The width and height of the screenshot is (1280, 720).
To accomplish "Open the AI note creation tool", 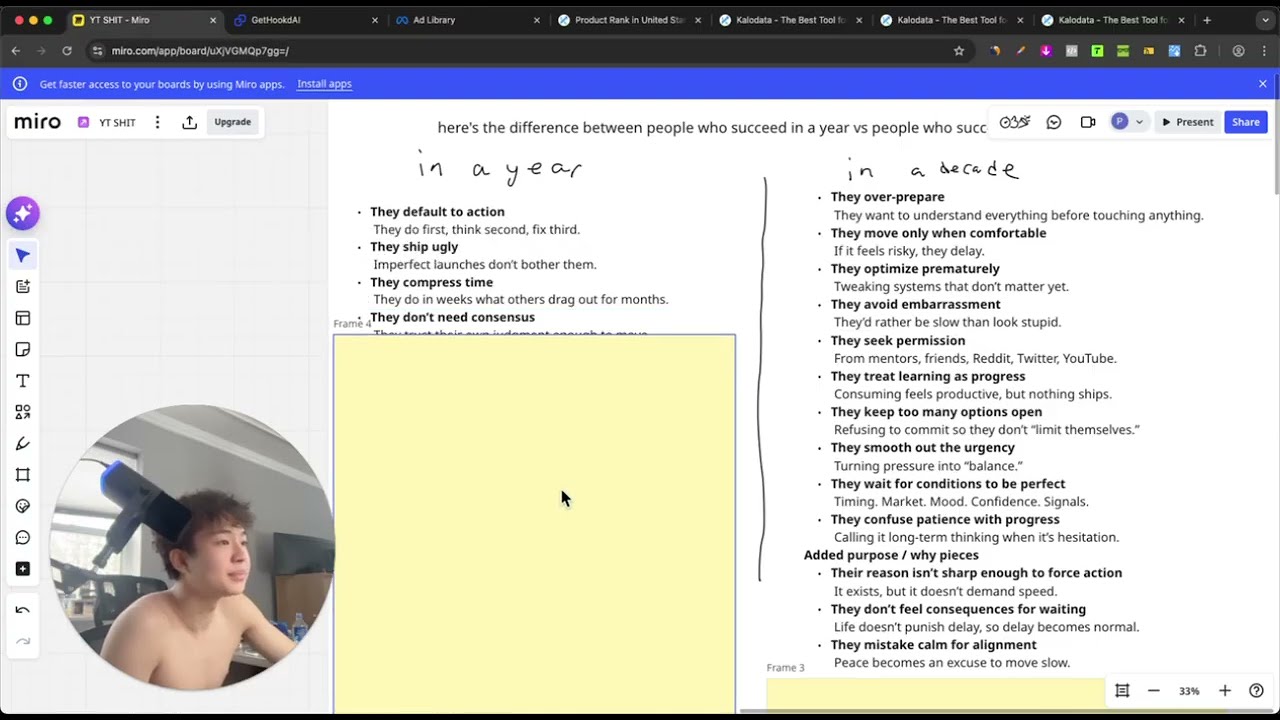I will [22, 287].
